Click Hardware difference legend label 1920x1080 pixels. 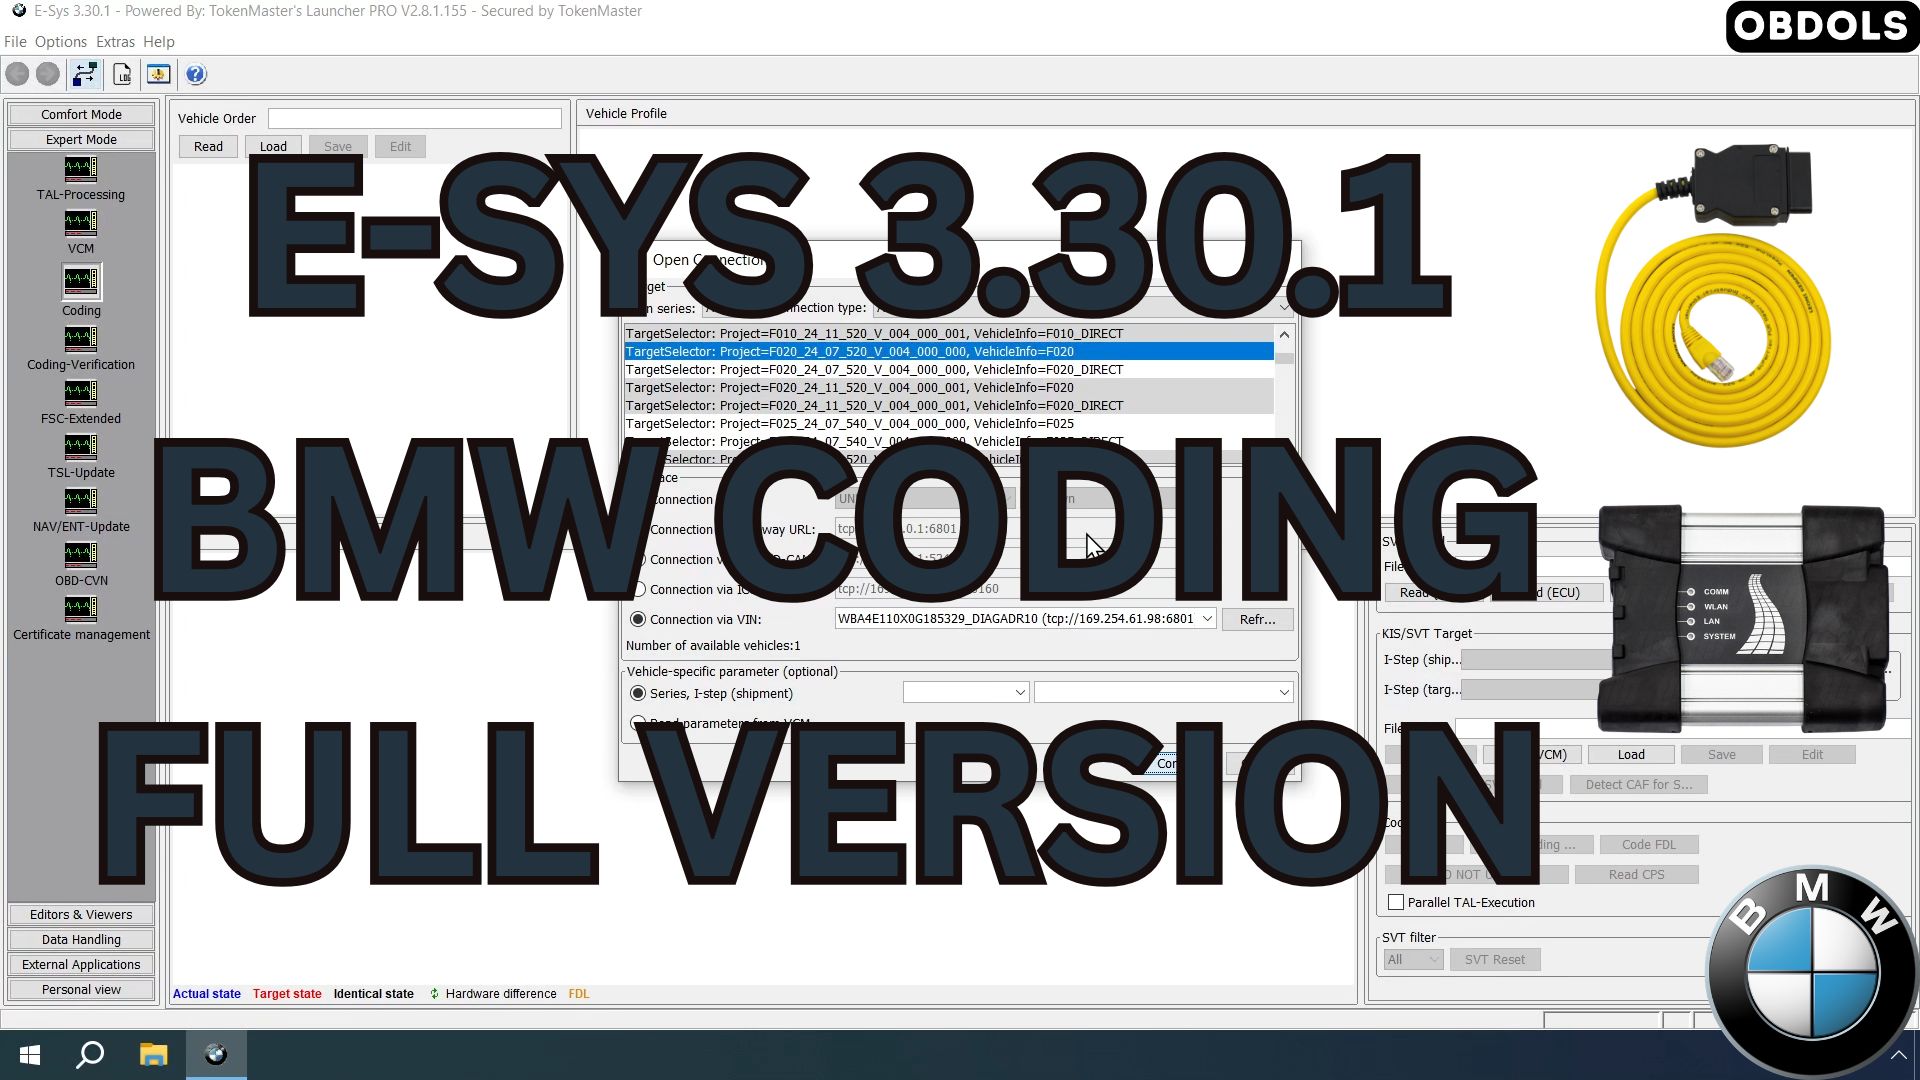[x=500, y=993]
